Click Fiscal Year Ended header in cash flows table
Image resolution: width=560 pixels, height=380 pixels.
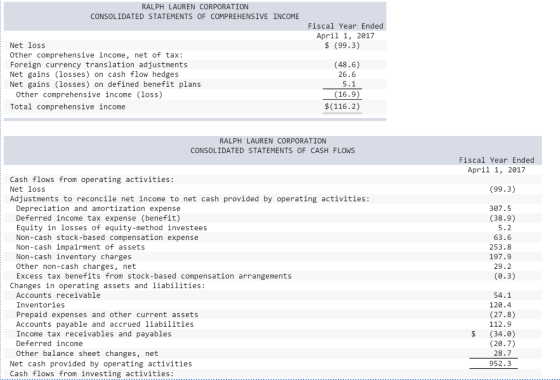coord(496,160)
